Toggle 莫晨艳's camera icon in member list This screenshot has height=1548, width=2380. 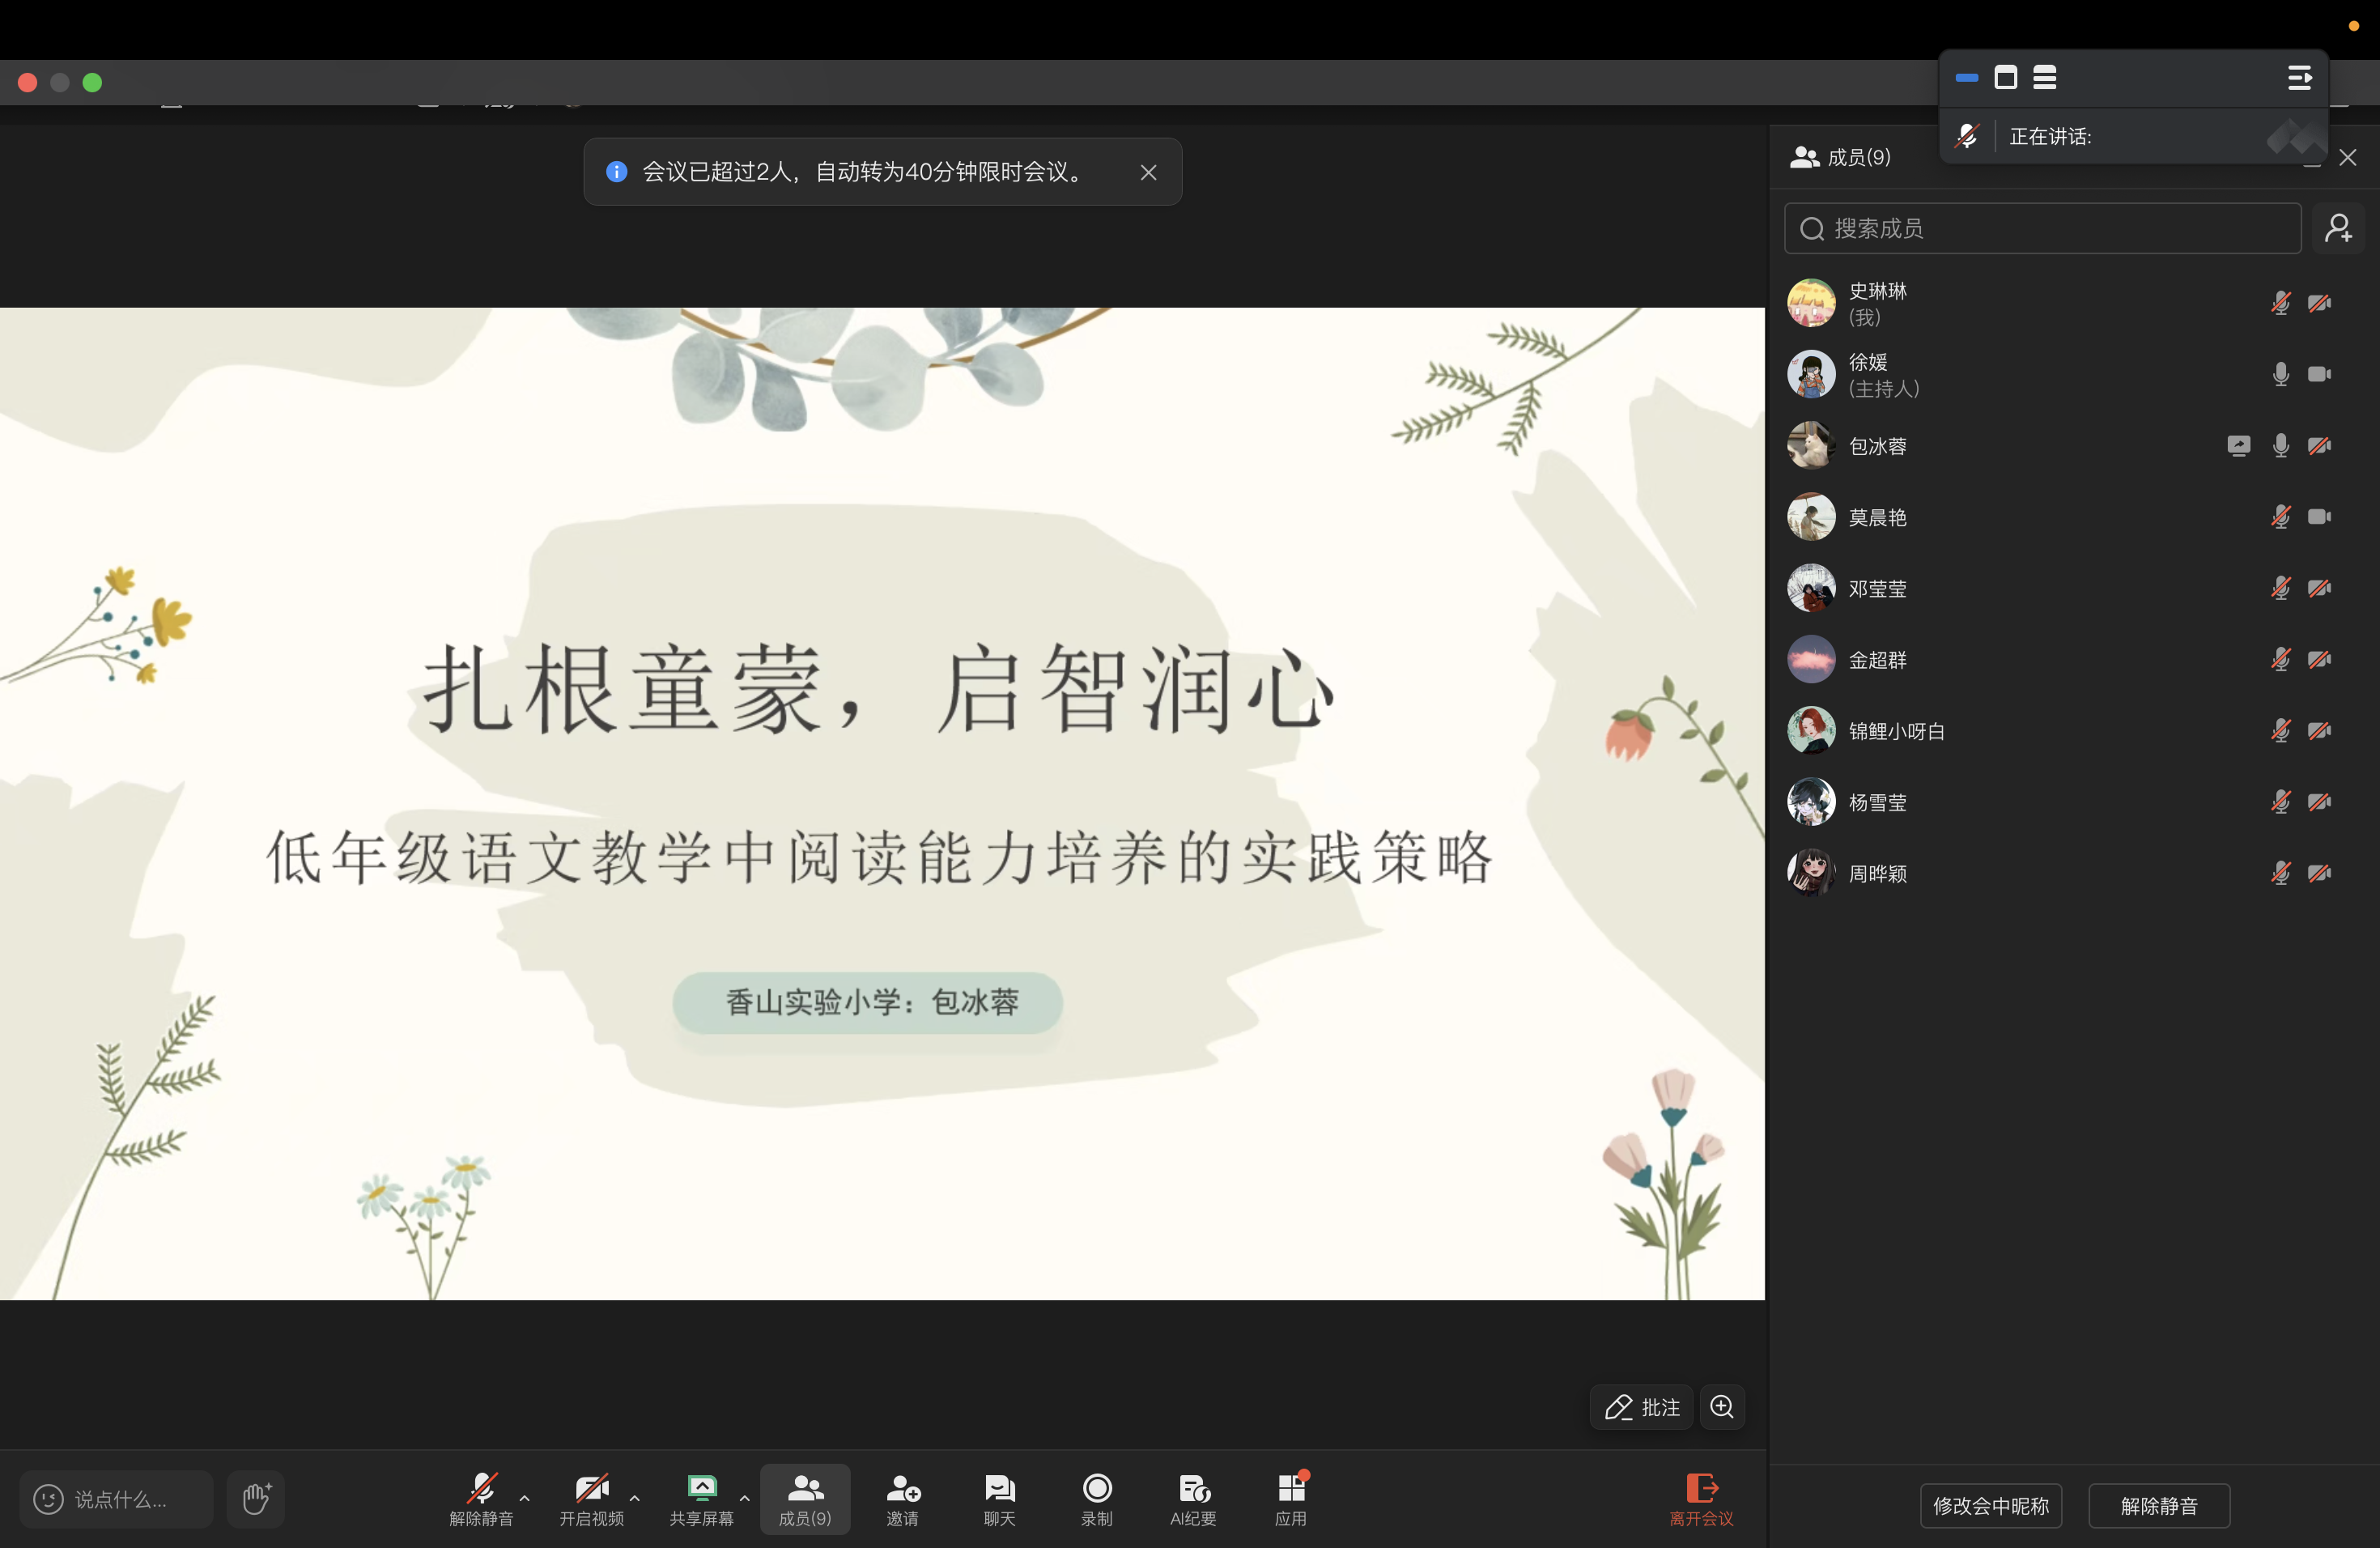(2321, 517)
